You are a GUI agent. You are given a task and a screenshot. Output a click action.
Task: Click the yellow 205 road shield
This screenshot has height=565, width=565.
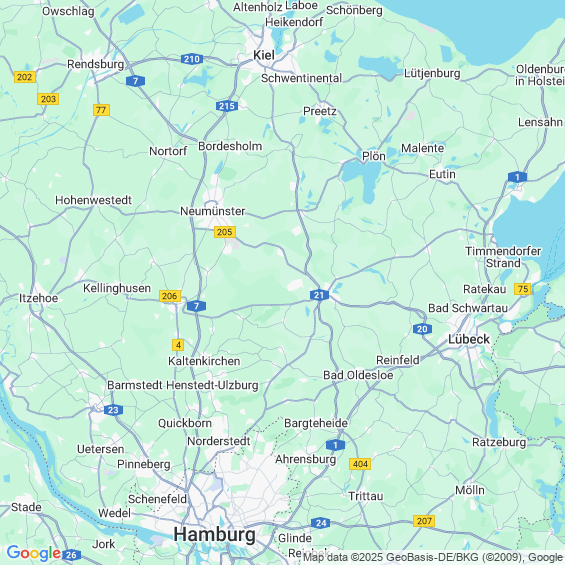225,232
